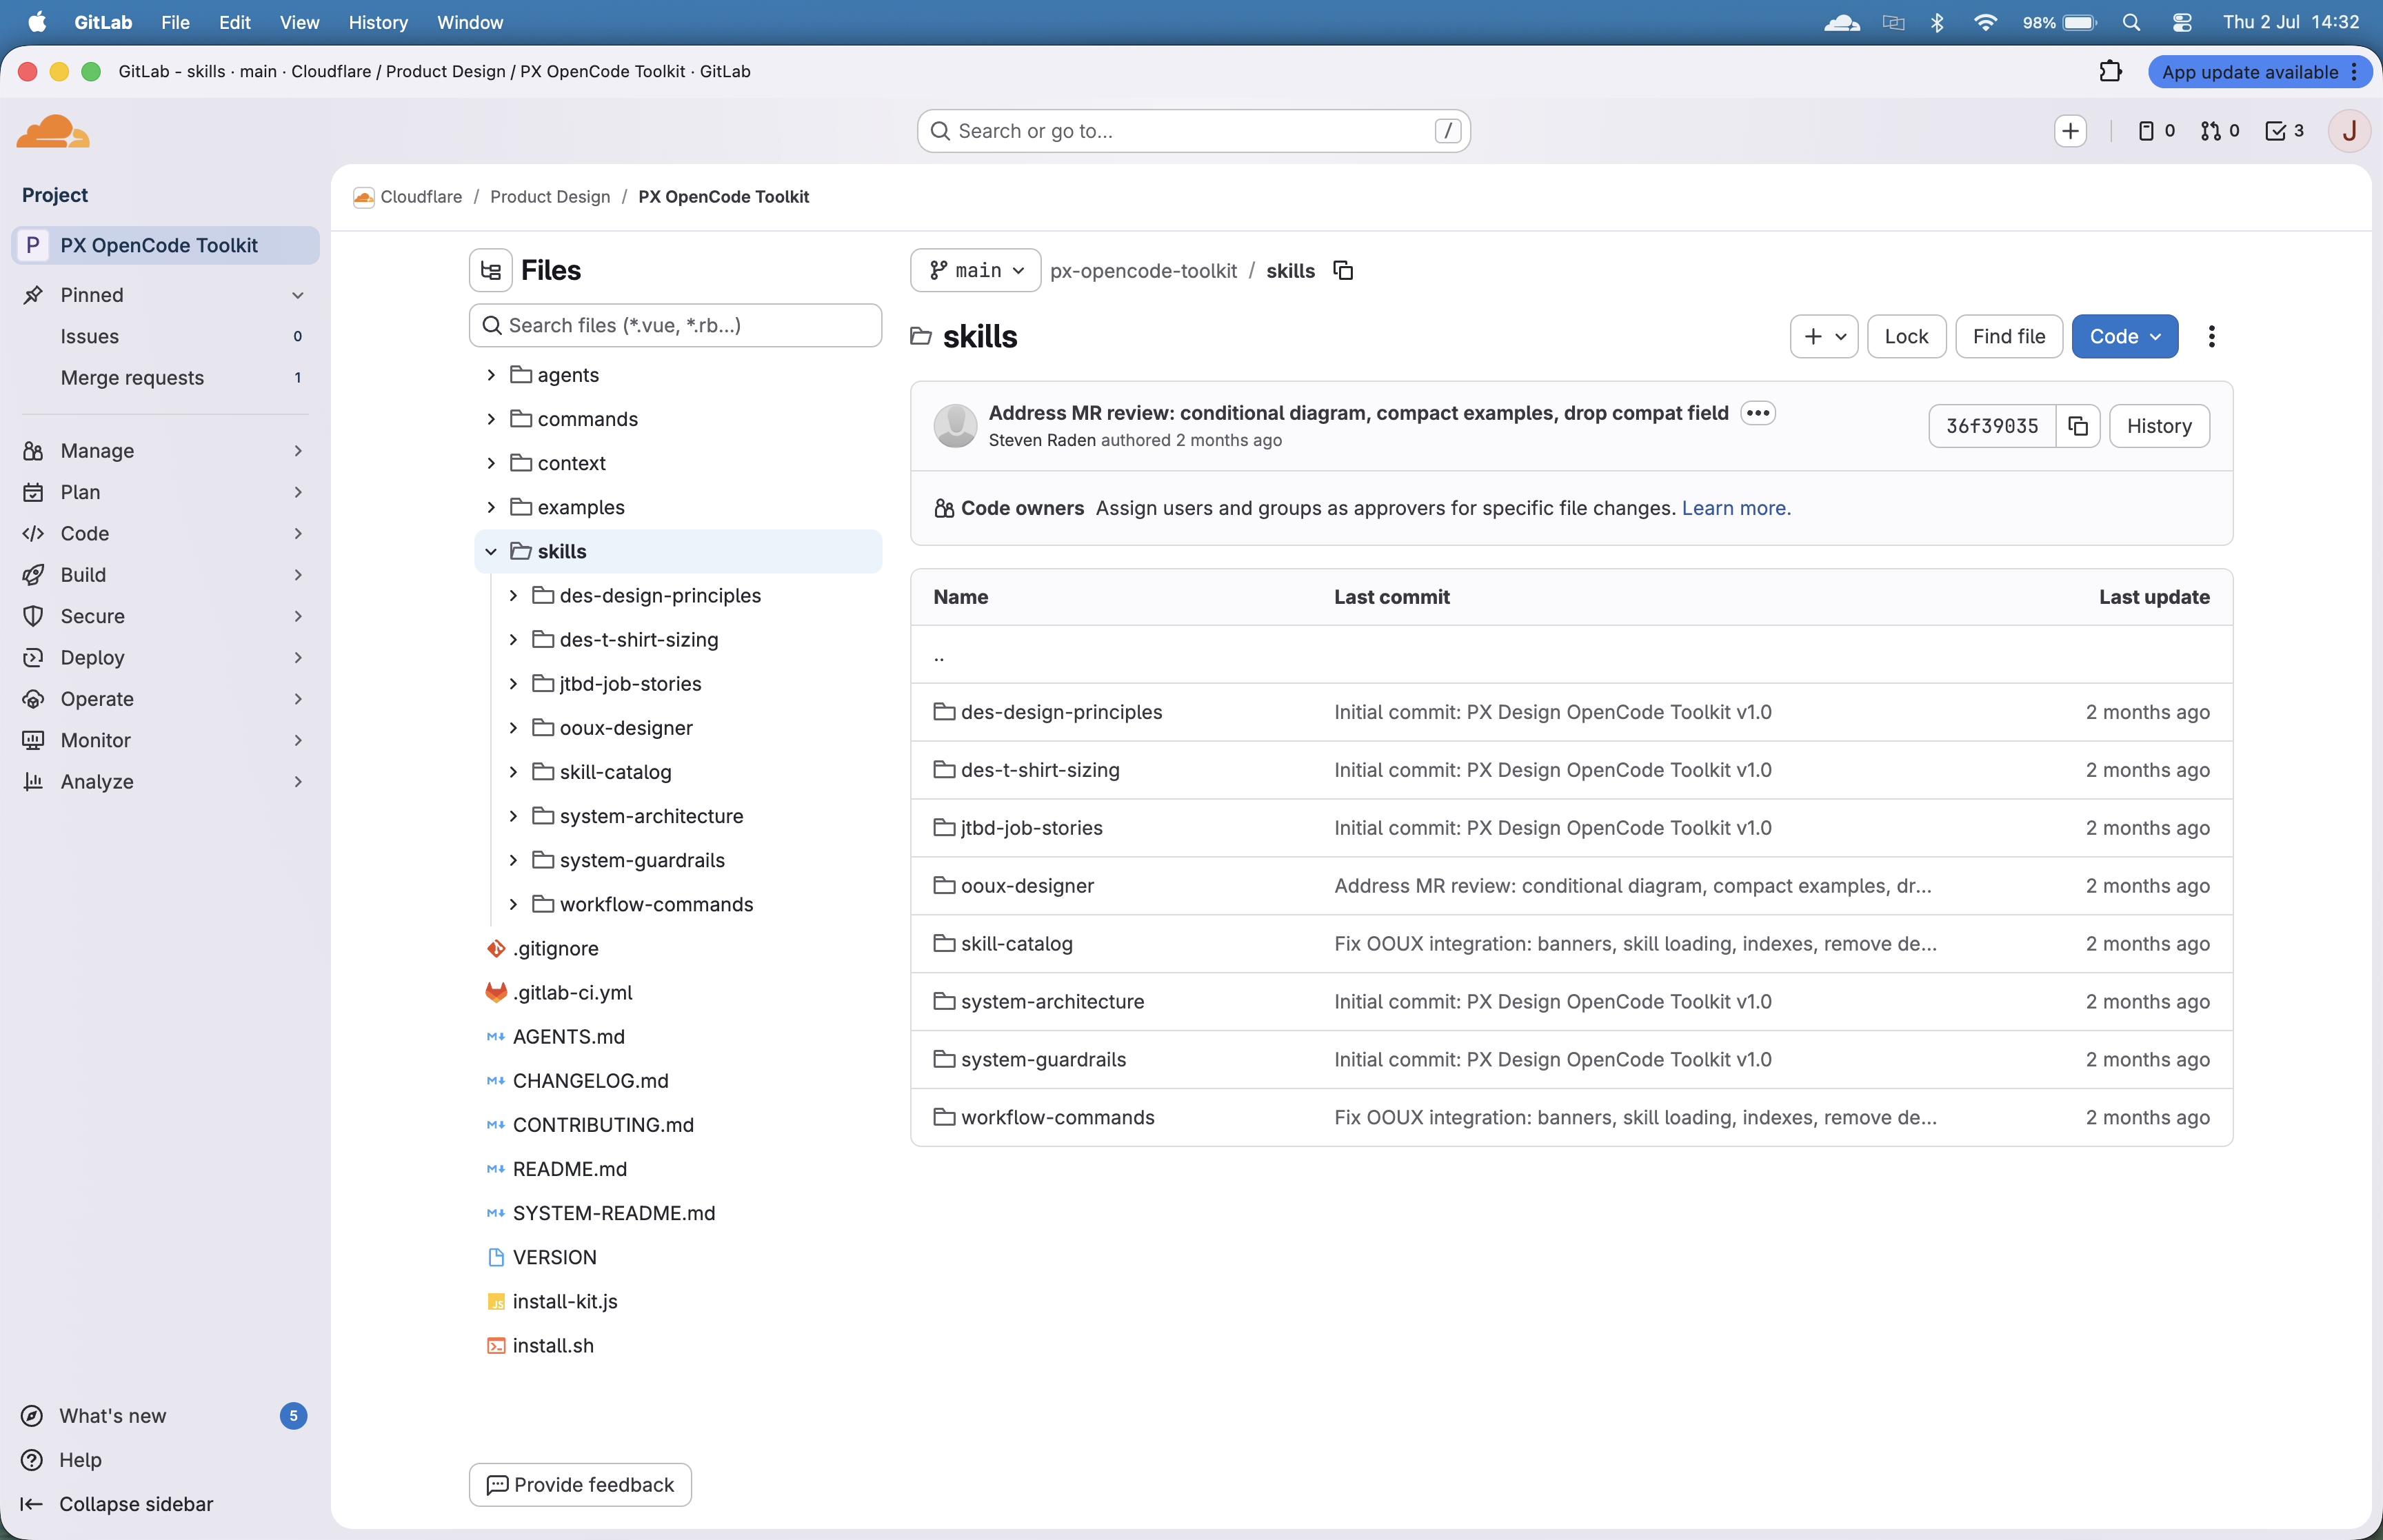Copy the skills file path

pos(1343,270)
